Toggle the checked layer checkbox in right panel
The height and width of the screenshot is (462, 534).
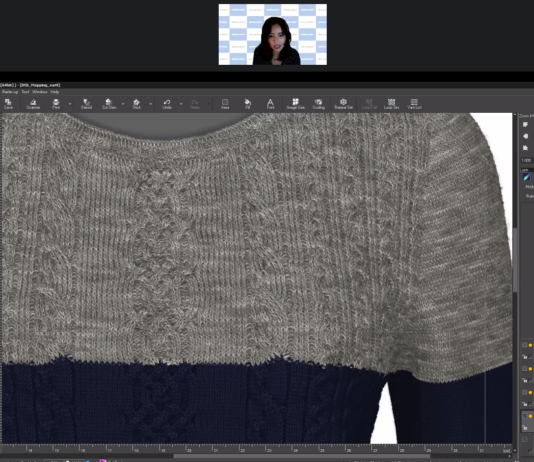coord(525,416)
